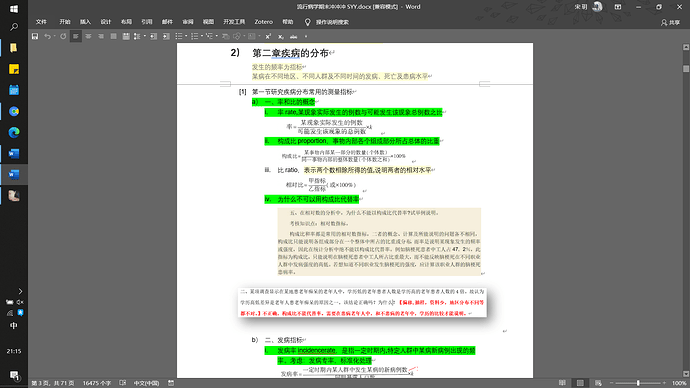Click the vertical scrollbar thumb
Image resolution: width=690 pixels, height=388 pixels.
[686, 69]
